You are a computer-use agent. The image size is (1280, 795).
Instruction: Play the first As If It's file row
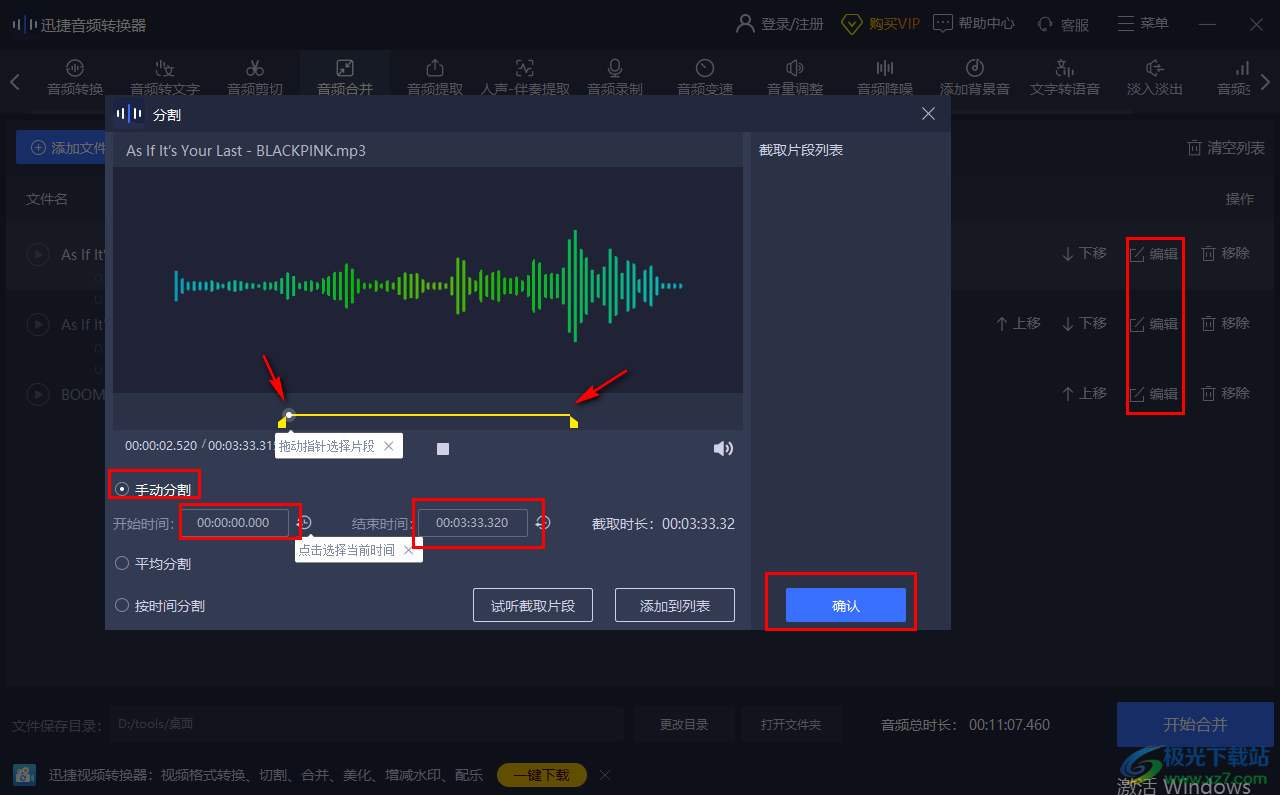coord(37,255)
